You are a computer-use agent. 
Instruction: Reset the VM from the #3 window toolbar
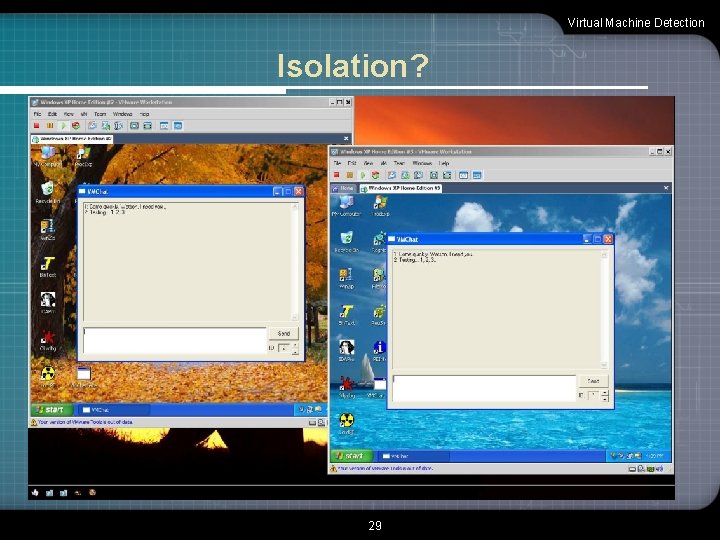pyautogui.click(x=376, y=175)
